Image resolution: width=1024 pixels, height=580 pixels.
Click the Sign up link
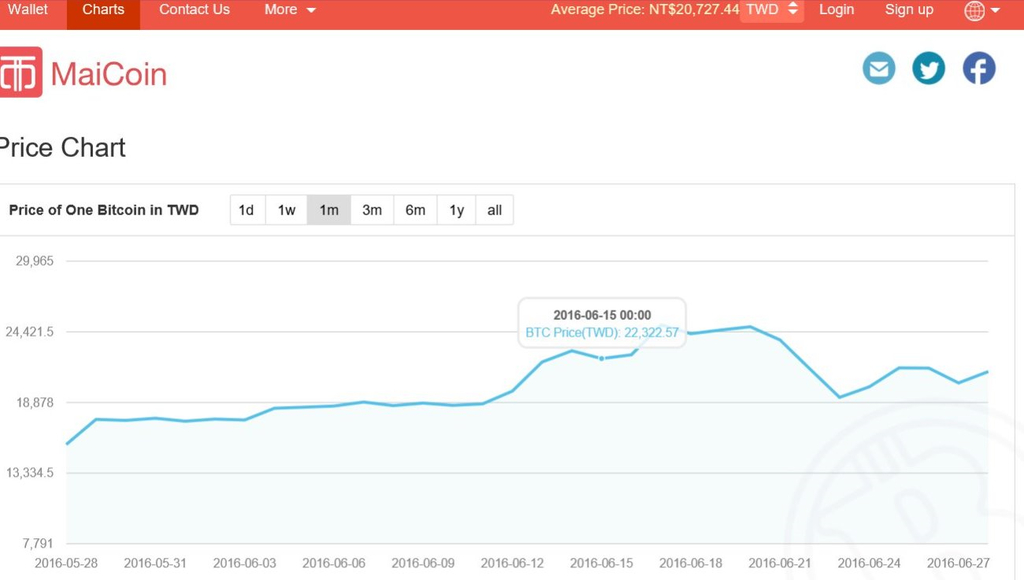tap(909, 10)
